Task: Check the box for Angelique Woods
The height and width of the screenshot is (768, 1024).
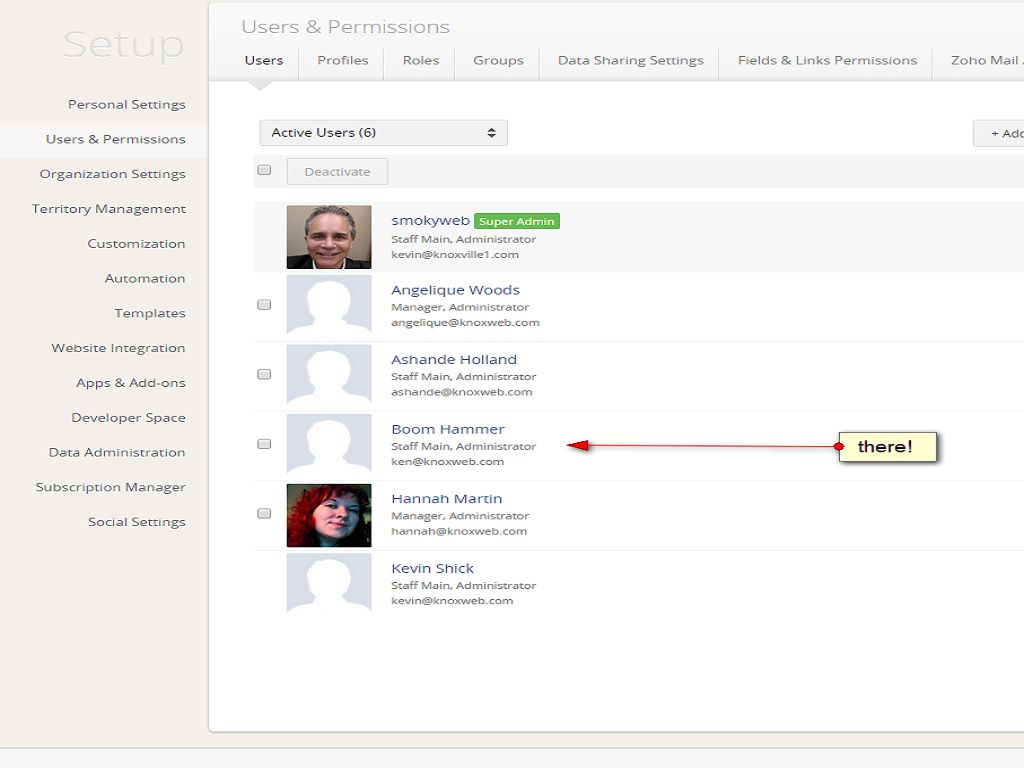Action: tap(264, 305)
